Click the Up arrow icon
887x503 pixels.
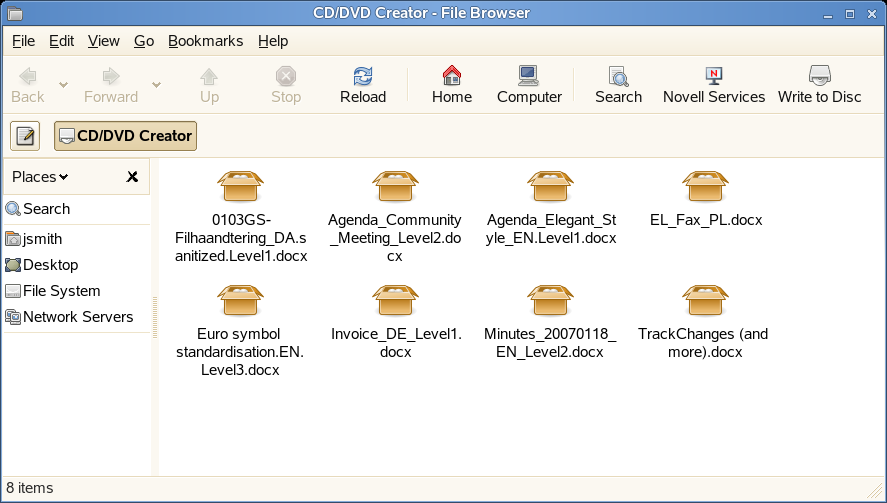coord(209,76)
